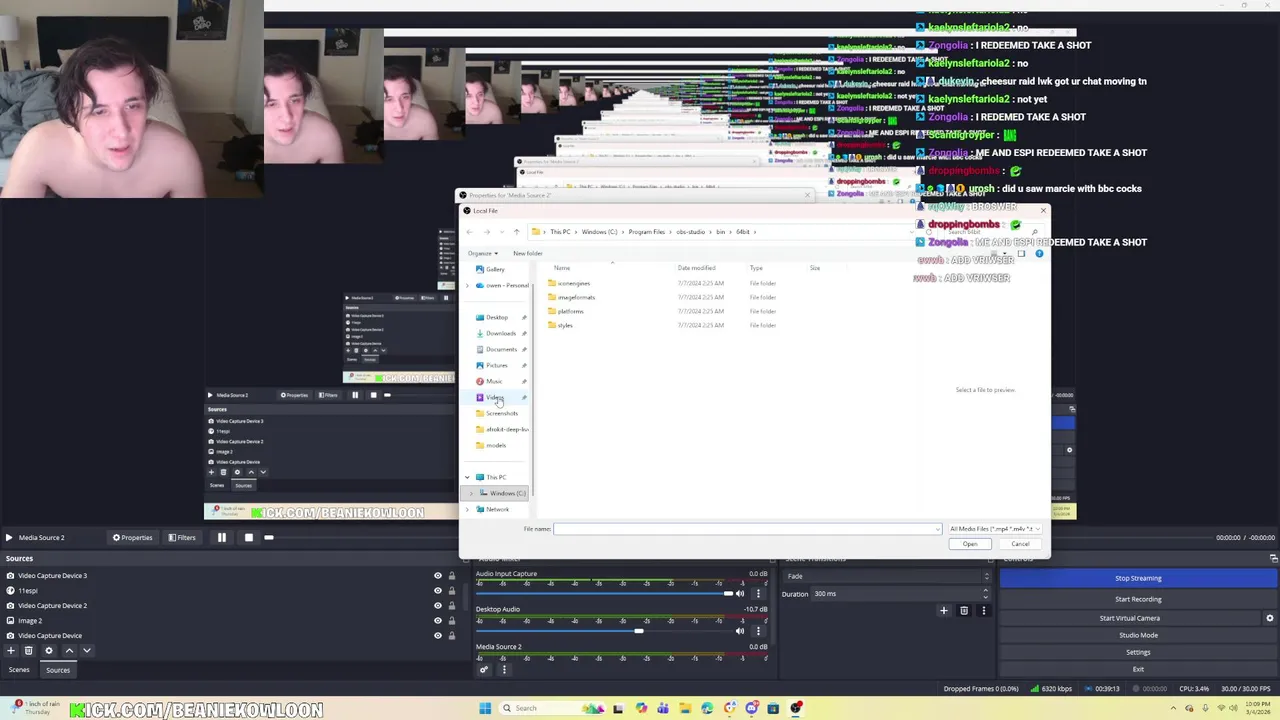Click Stop Streaming button
This screenshot has width=1280, height=720.
coord(1138,578)
